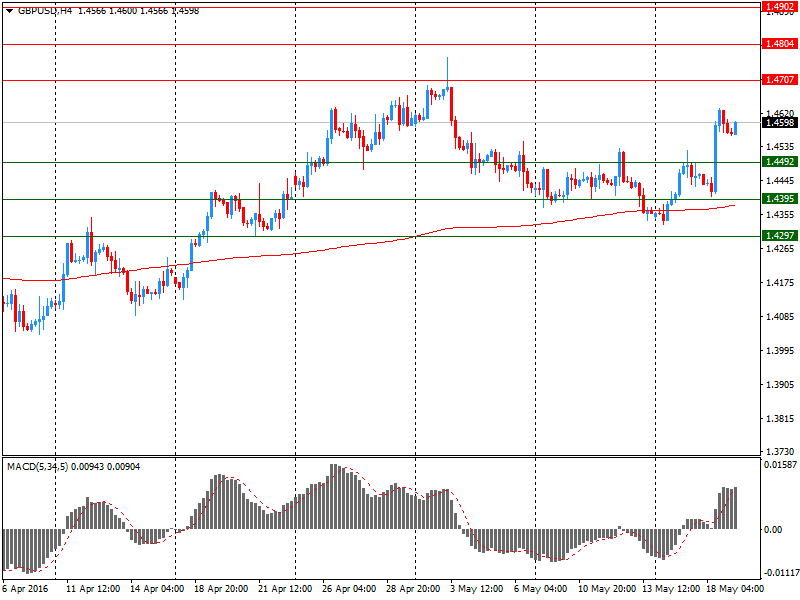
Task: Click the MACD zero level 0.00 label
Action: click(773, 530)
